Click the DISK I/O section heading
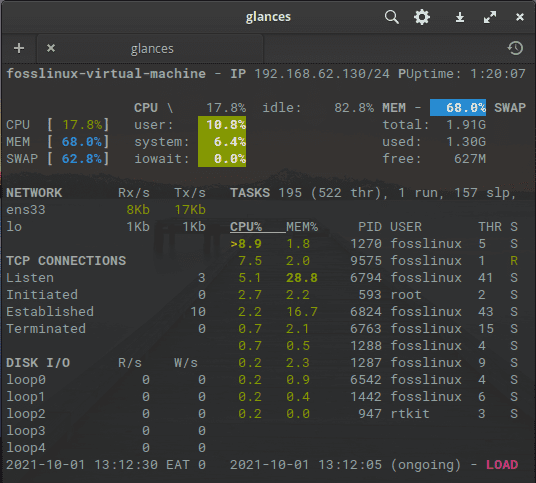Viewport: 536px width, 483px height. click(x=38, y=363)
